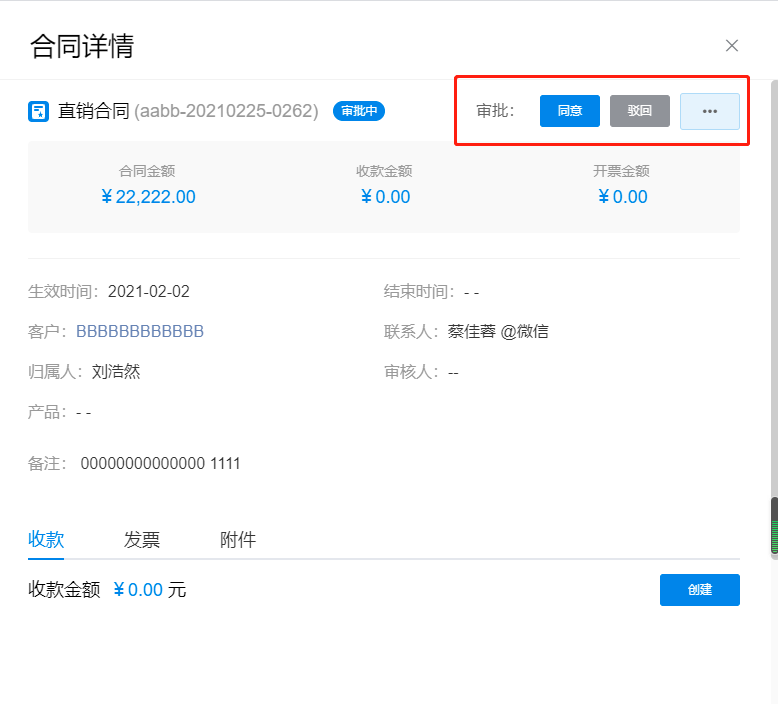Open customer BBBBBBBBBBBB link
778x704 pixels.
[x=140, y=331]
